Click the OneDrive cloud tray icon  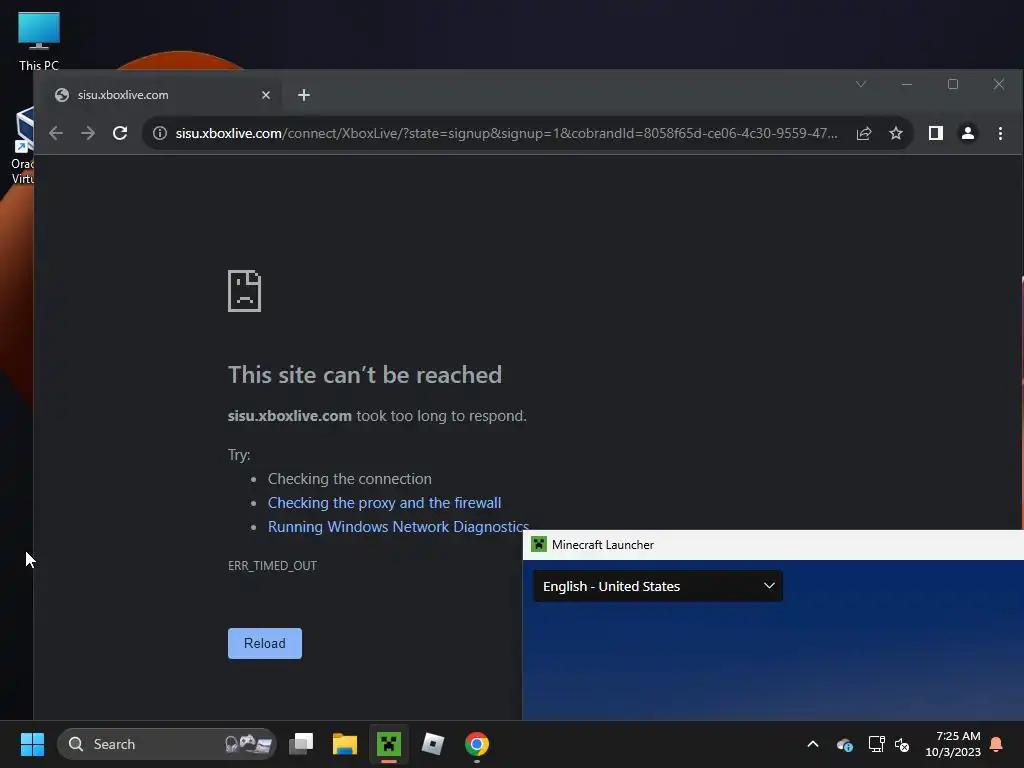click(x=844, y=744)
